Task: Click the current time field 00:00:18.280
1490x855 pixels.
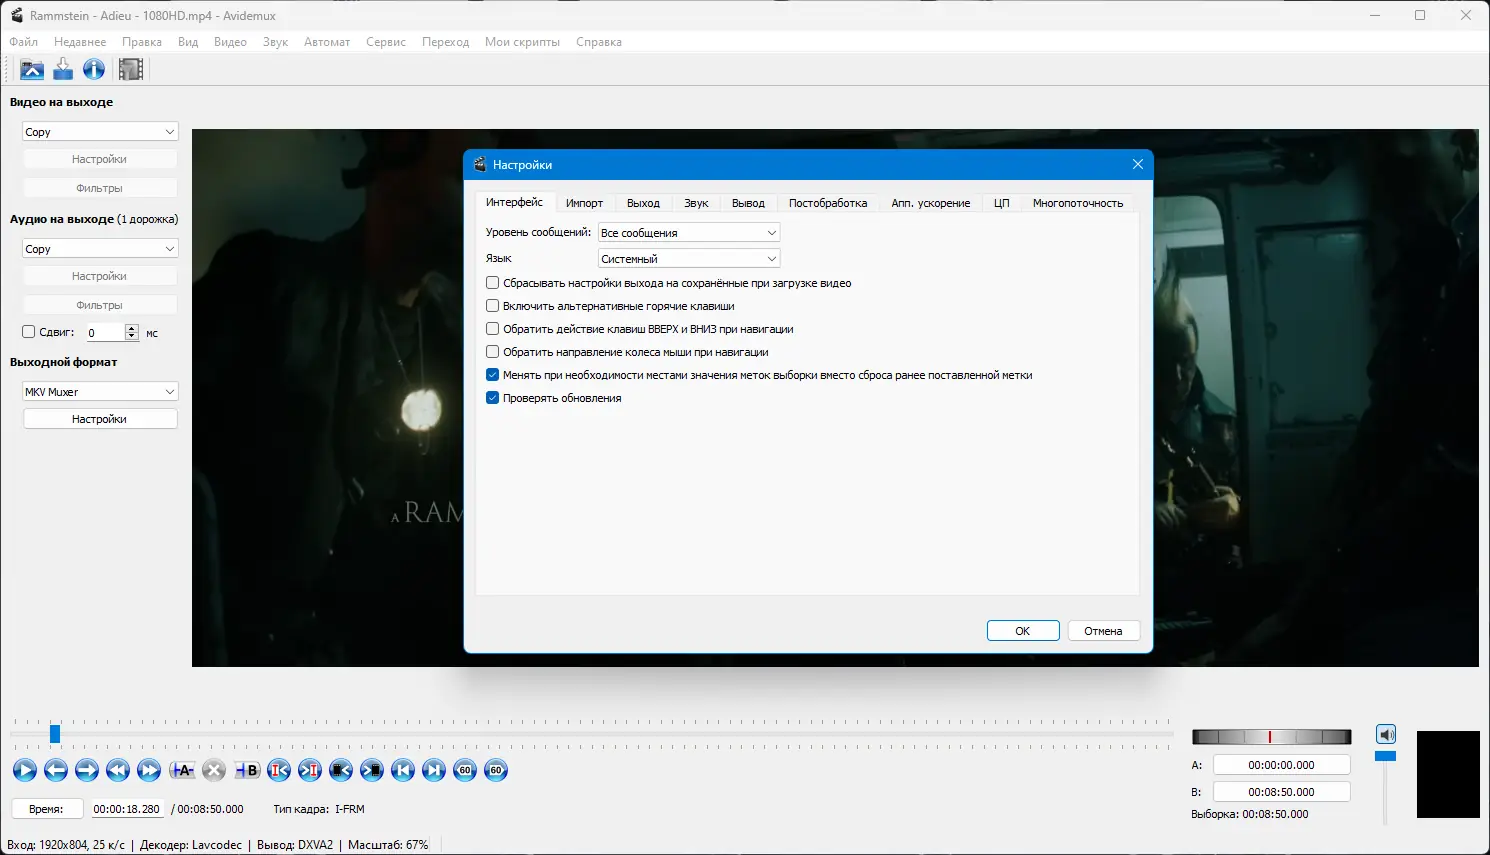Action: coord(127,809)
